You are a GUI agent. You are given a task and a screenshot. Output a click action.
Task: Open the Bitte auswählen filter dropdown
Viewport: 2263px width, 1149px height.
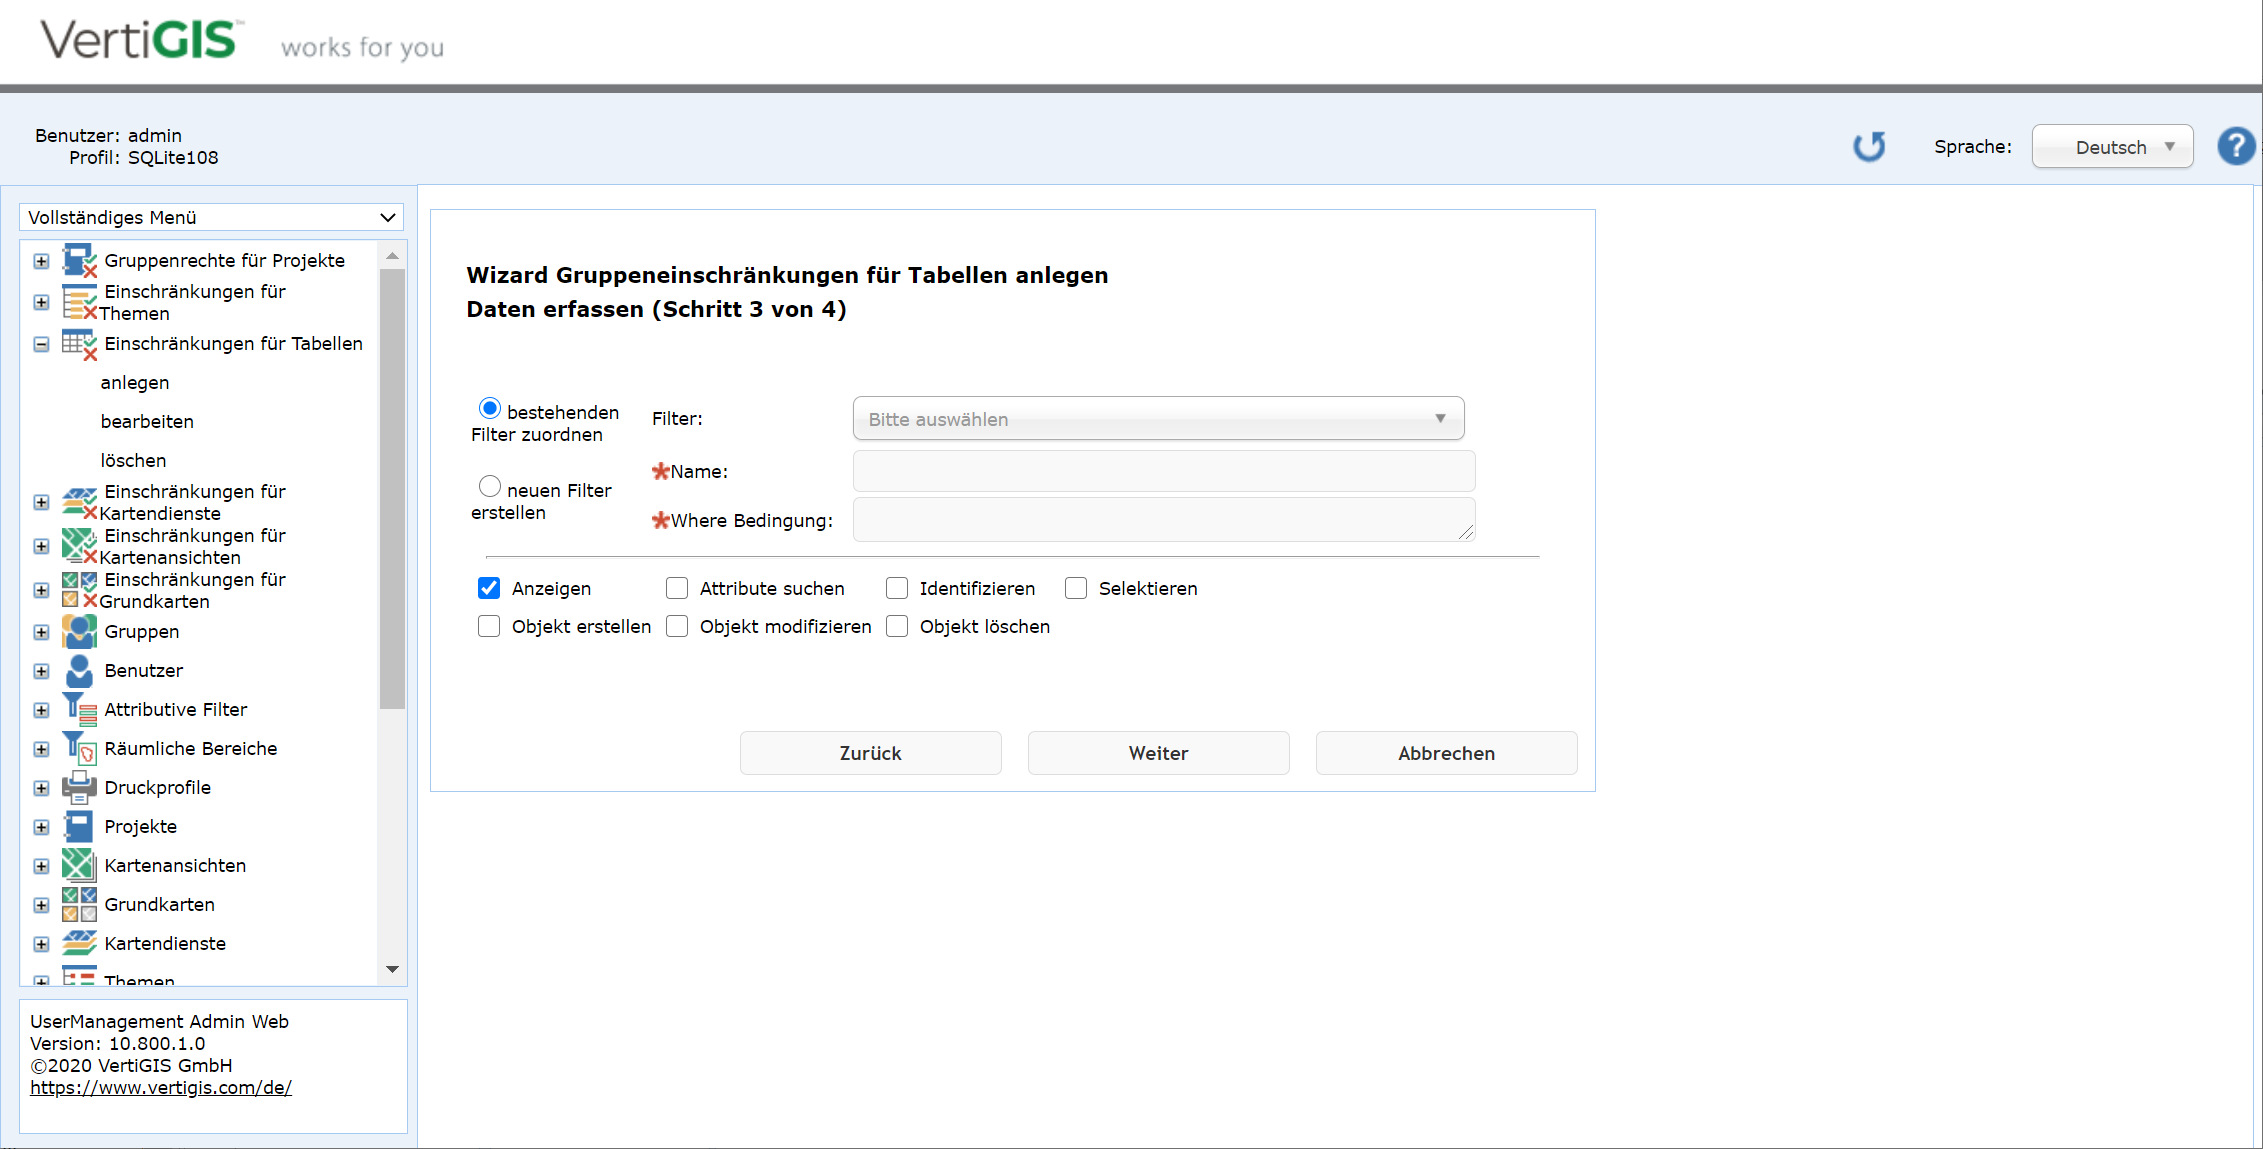(x=1157, y=418)
